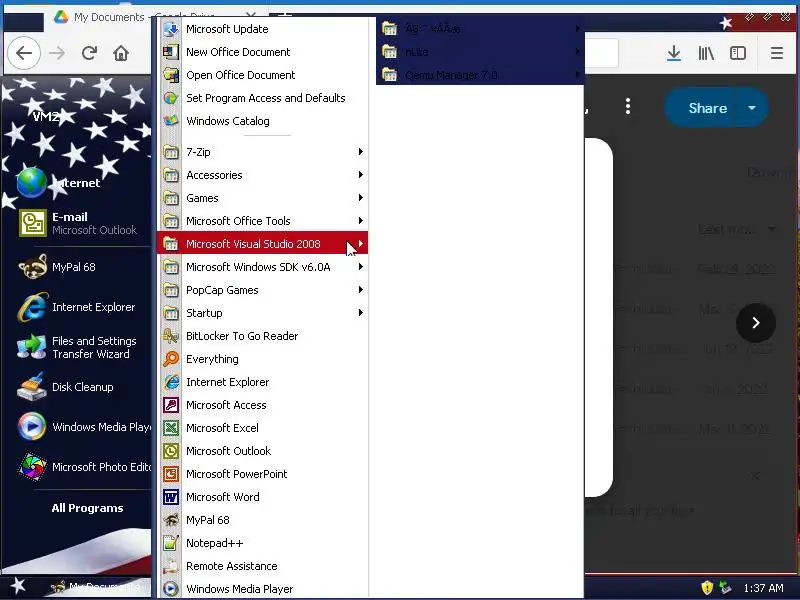
Task: Launch Microsoft Word
Action: [x=262, y=496]
